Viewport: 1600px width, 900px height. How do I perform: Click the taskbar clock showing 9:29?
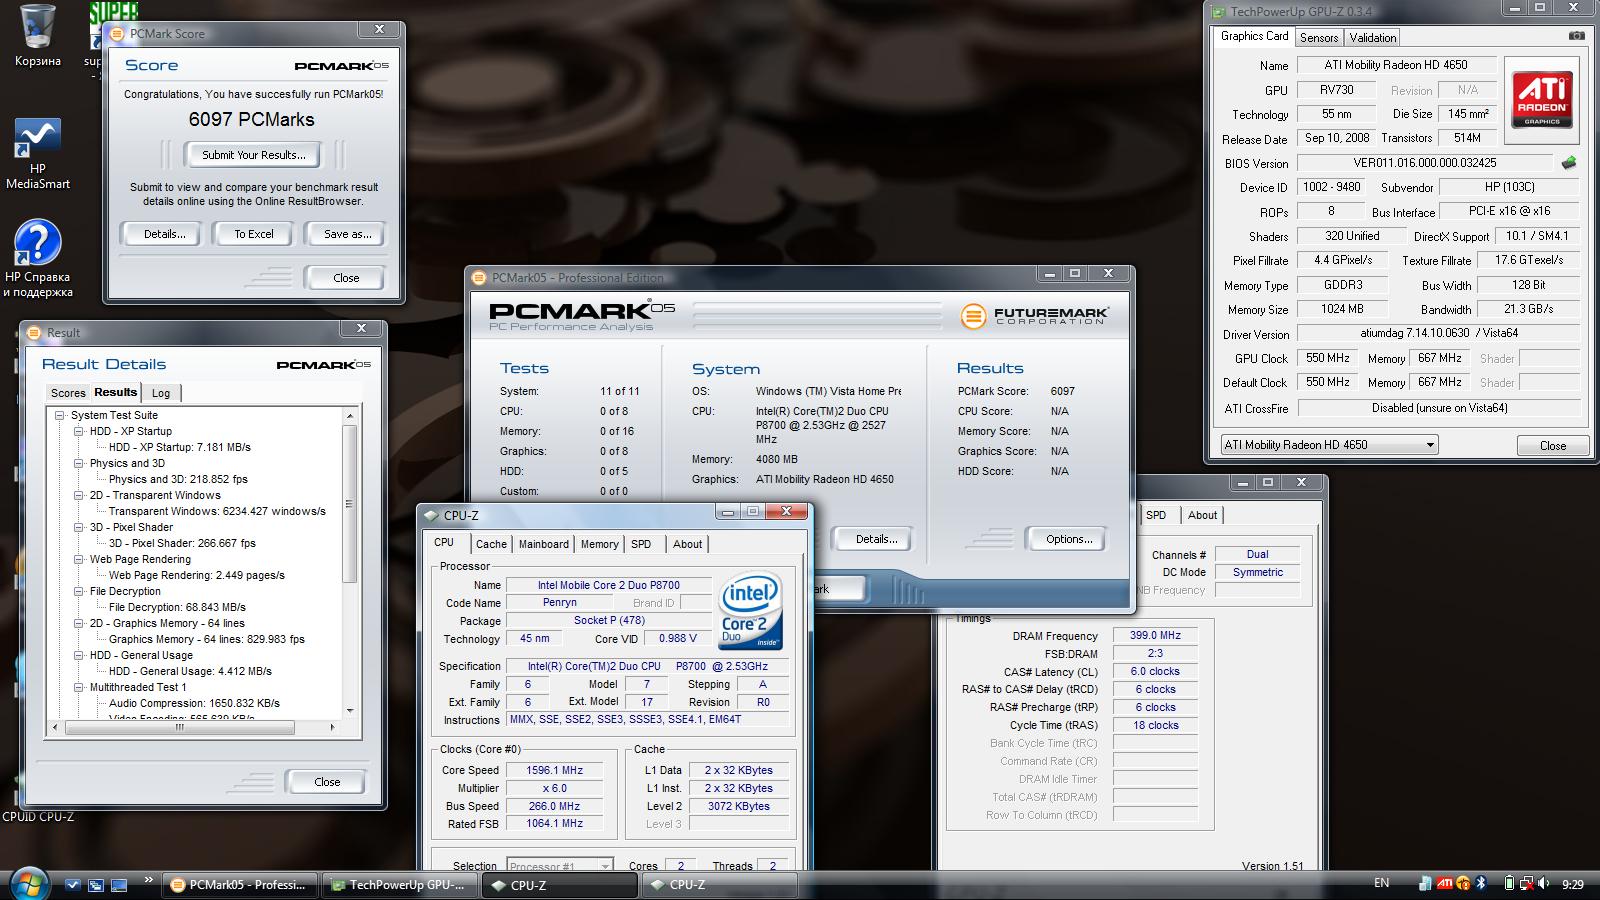[x=1573, y=884]
